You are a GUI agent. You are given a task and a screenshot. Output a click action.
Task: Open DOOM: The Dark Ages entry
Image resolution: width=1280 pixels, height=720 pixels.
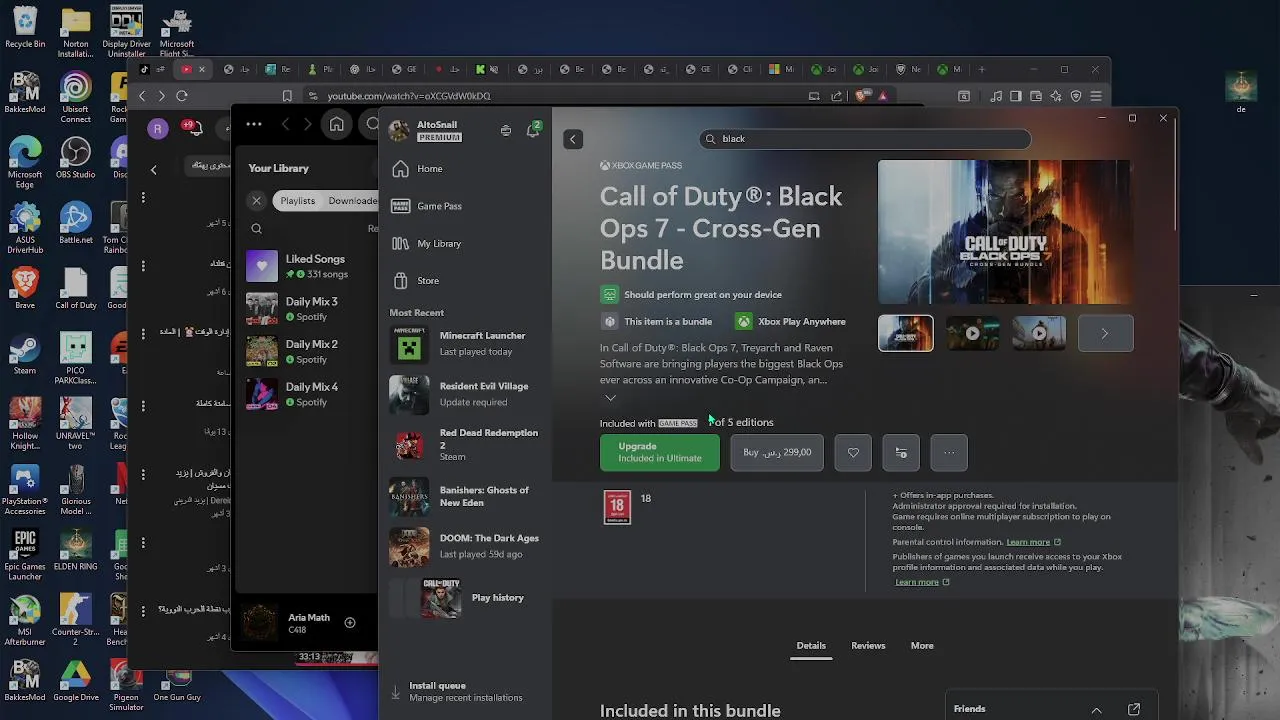465,546
